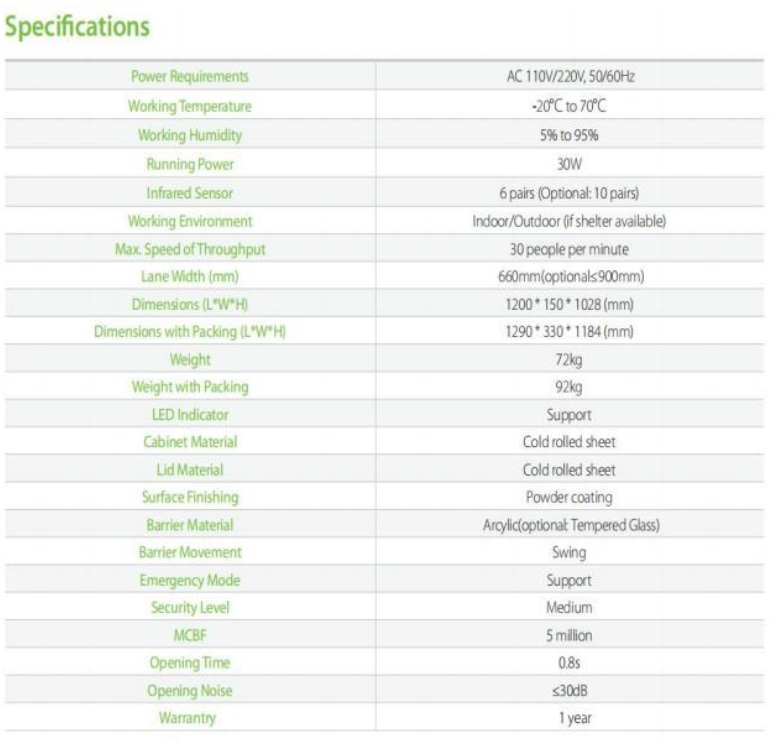Click the Weight with Packing label
Screen dimensions: 770x743
tap(190, 387)
